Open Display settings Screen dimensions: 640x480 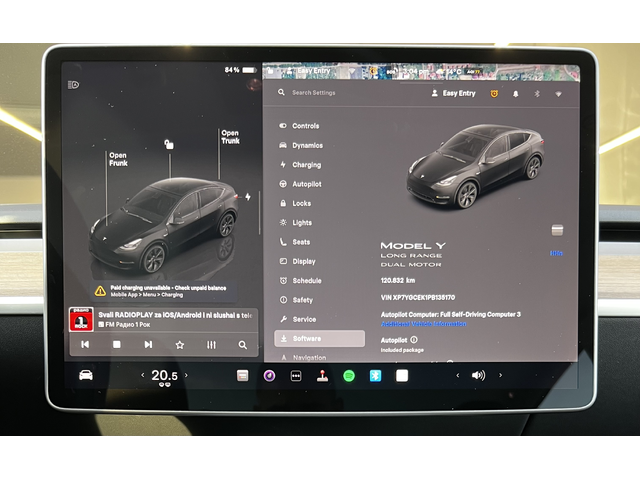point(298,261)
